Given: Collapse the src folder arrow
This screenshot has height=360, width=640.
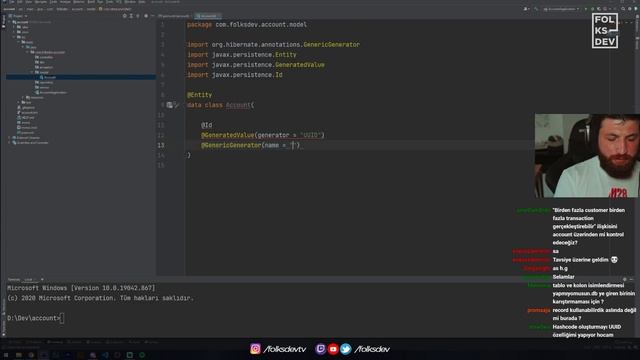Looking at the screenshot, I should coord(14,37).
